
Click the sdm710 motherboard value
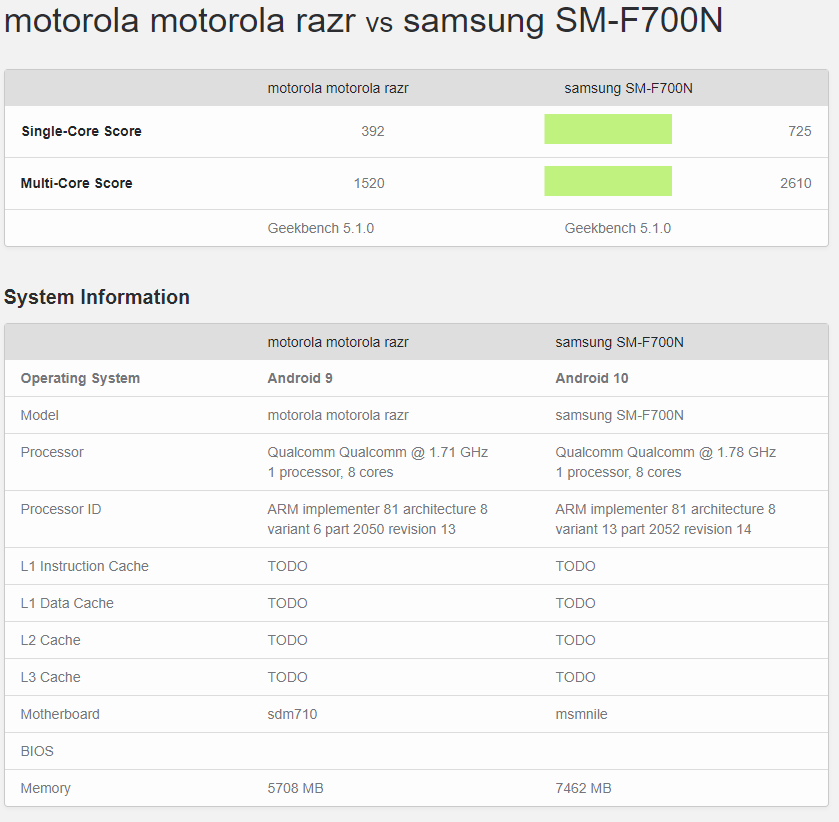(x=292, y=714)
